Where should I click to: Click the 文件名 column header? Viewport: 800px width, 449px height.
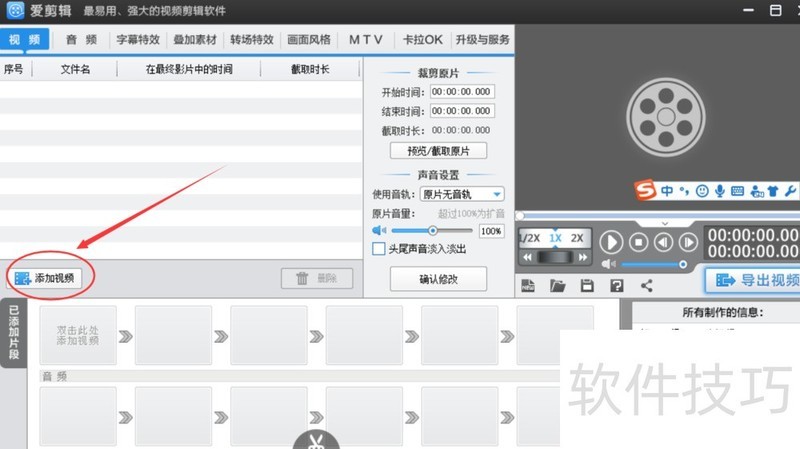pyautogui.click(x=75, y=69)
